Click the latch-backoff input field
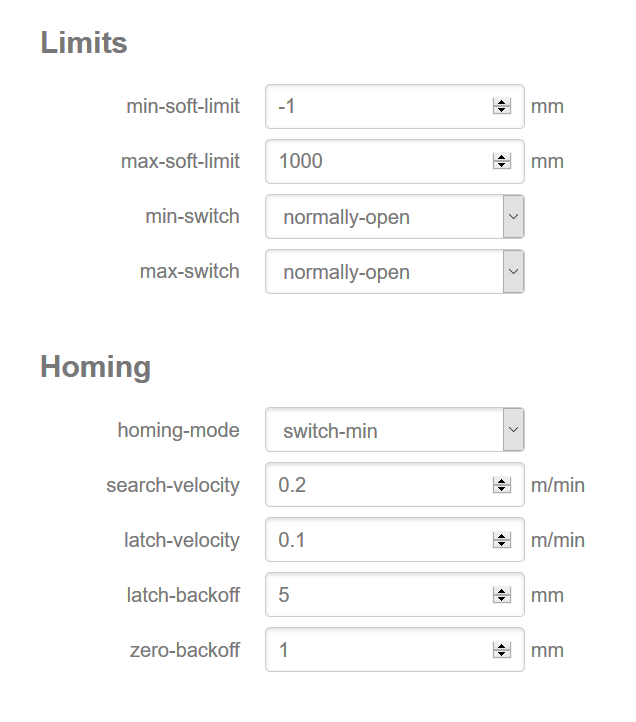Viewport: 636px width, 722px height. tap(380, 595)
